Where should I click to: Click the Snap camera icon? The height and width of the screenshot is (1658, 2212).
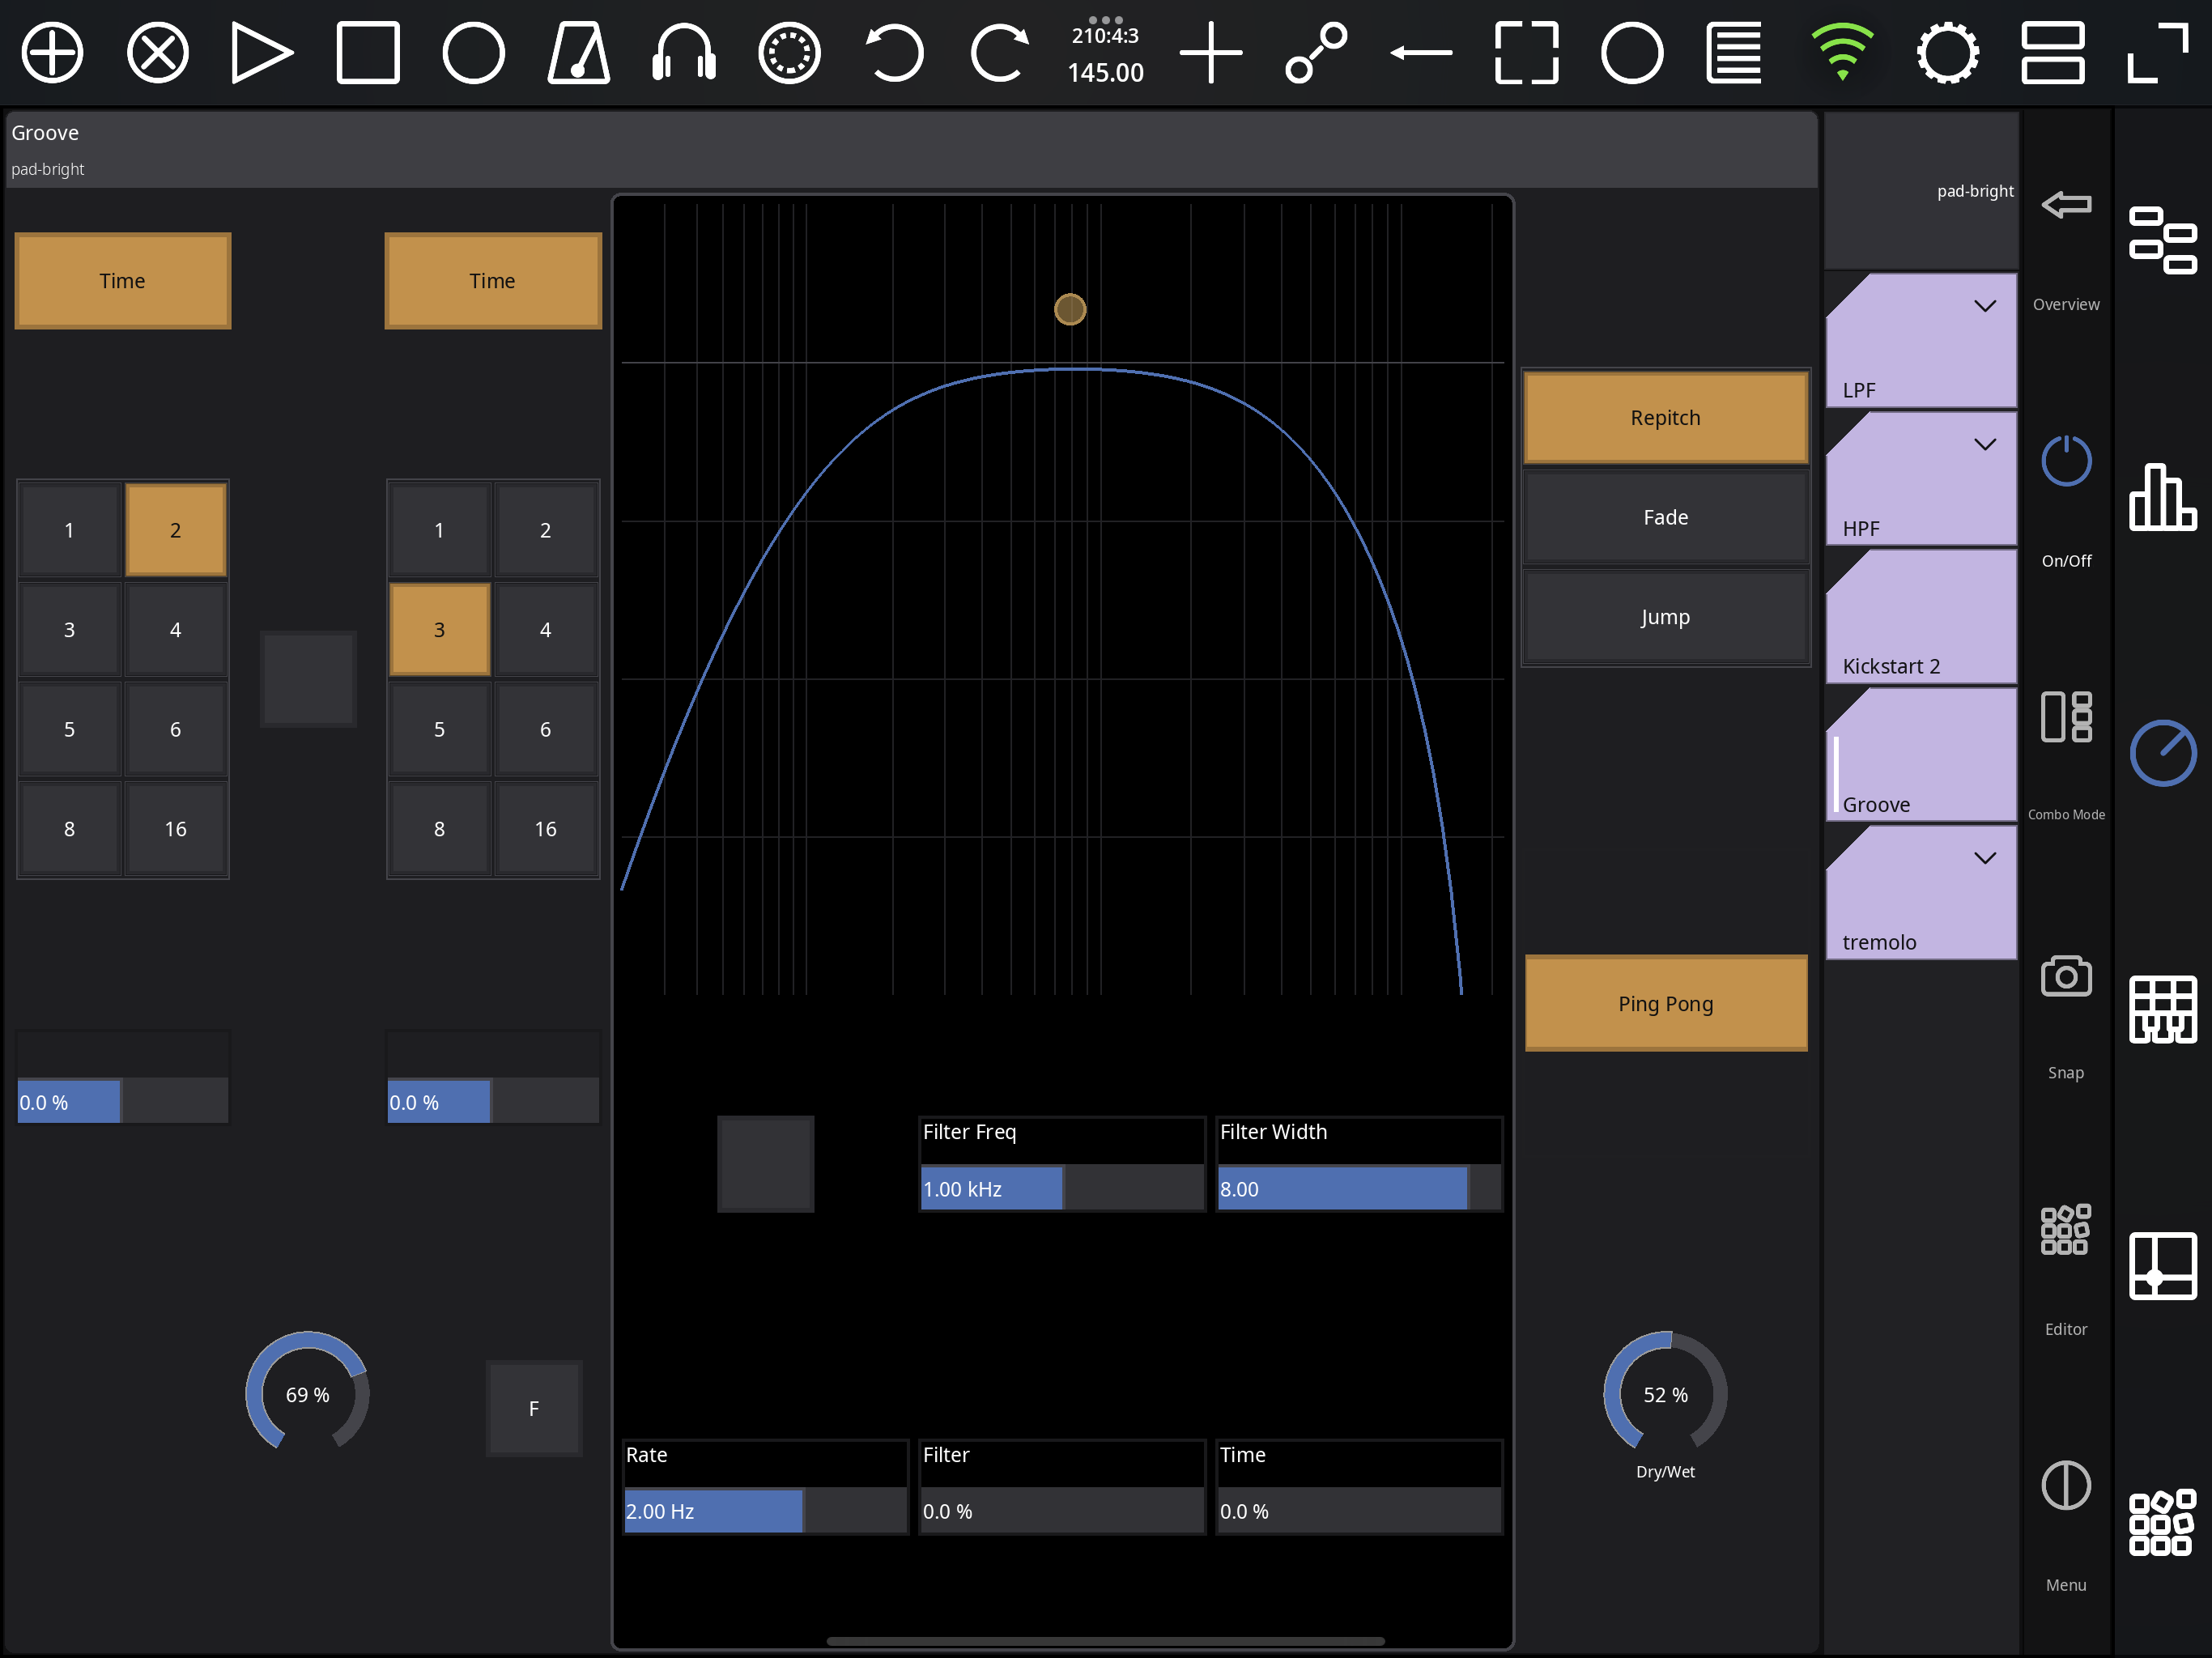click(2065, 976)
